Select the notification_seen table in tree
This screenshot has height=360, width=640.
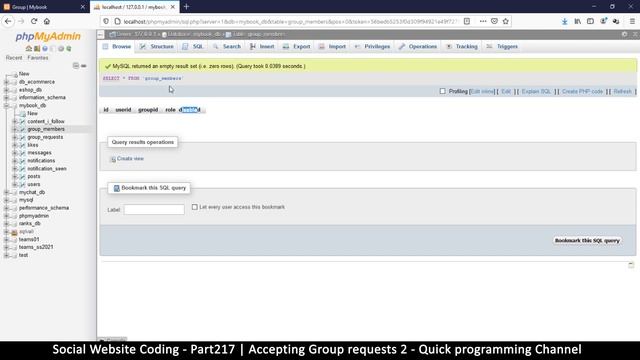pyautogui.click(x=47, y=169)
